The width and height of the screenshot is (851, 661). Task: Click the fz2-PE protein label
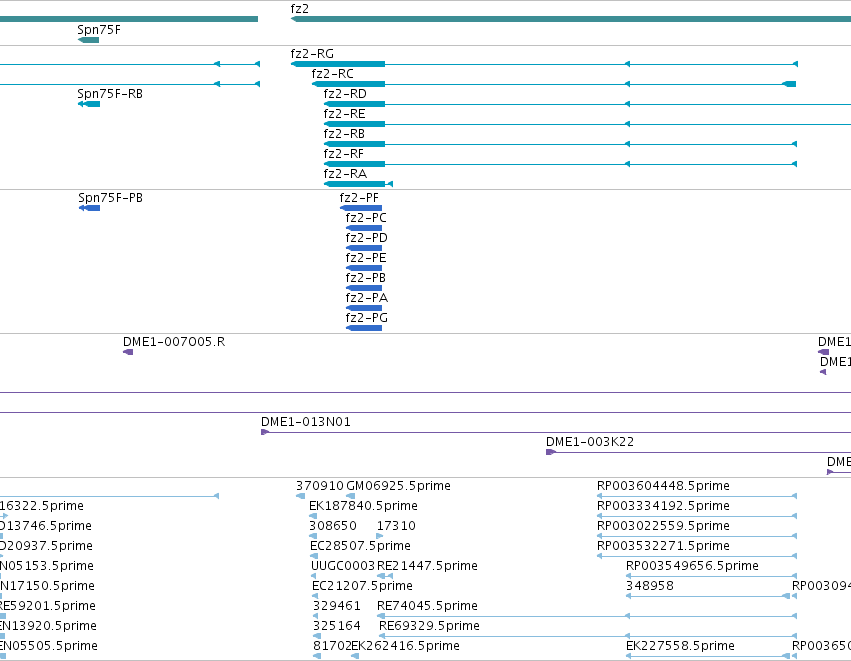click(366, 258)
